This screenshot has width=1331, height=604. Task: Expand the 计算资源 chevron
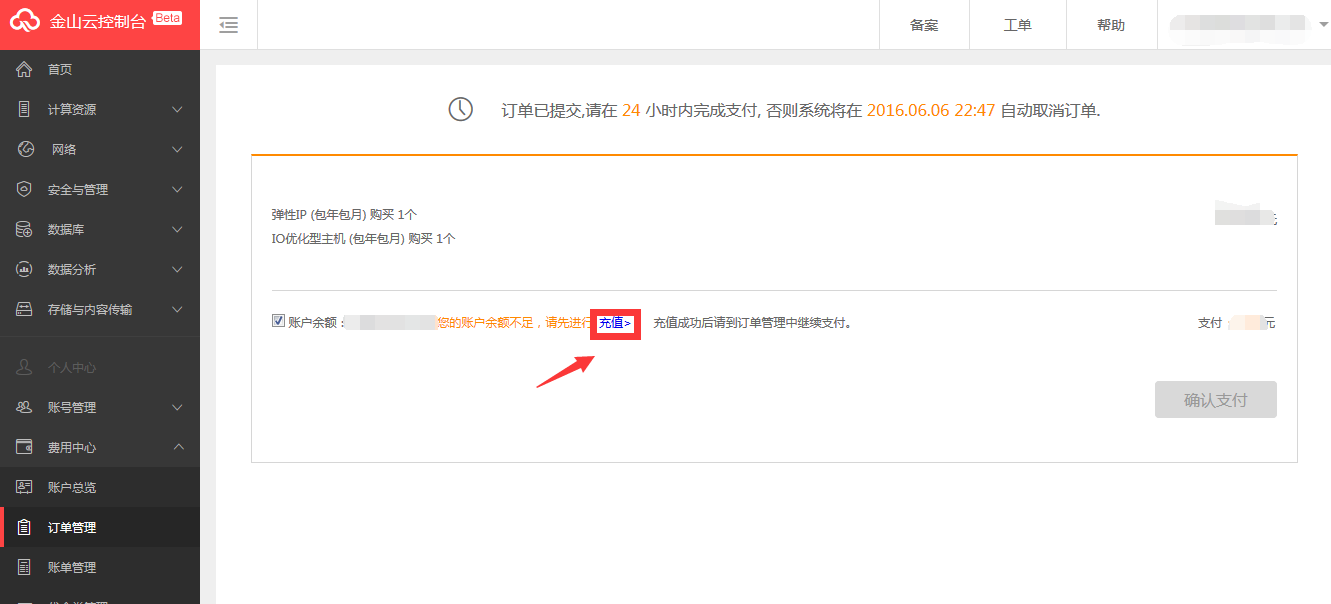(178, 109)
